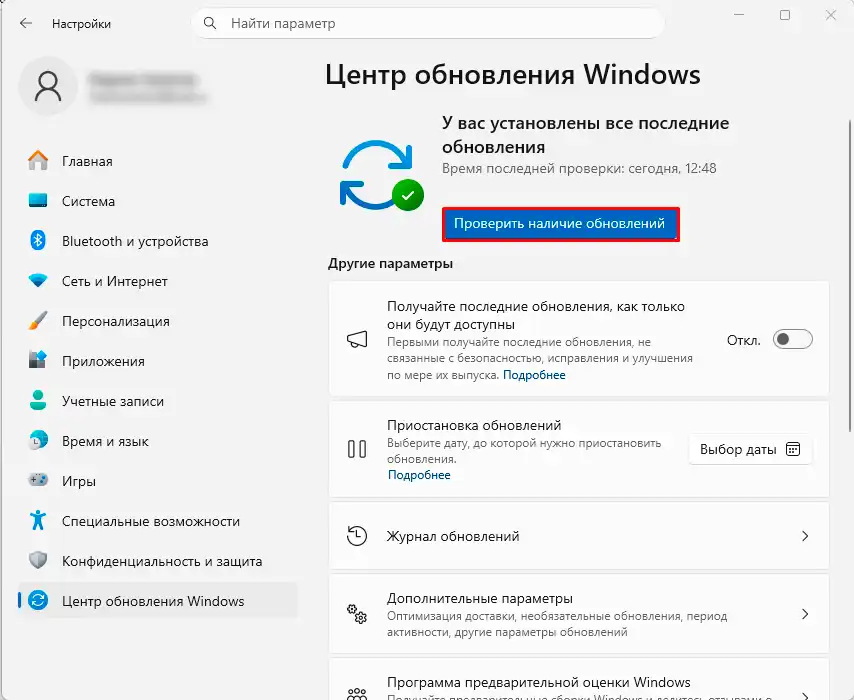Image resolution: width=854 pixels, height=700 pixels.
Task: Expand Дополнительные параметры with its chevron
Action: [805, 614]
